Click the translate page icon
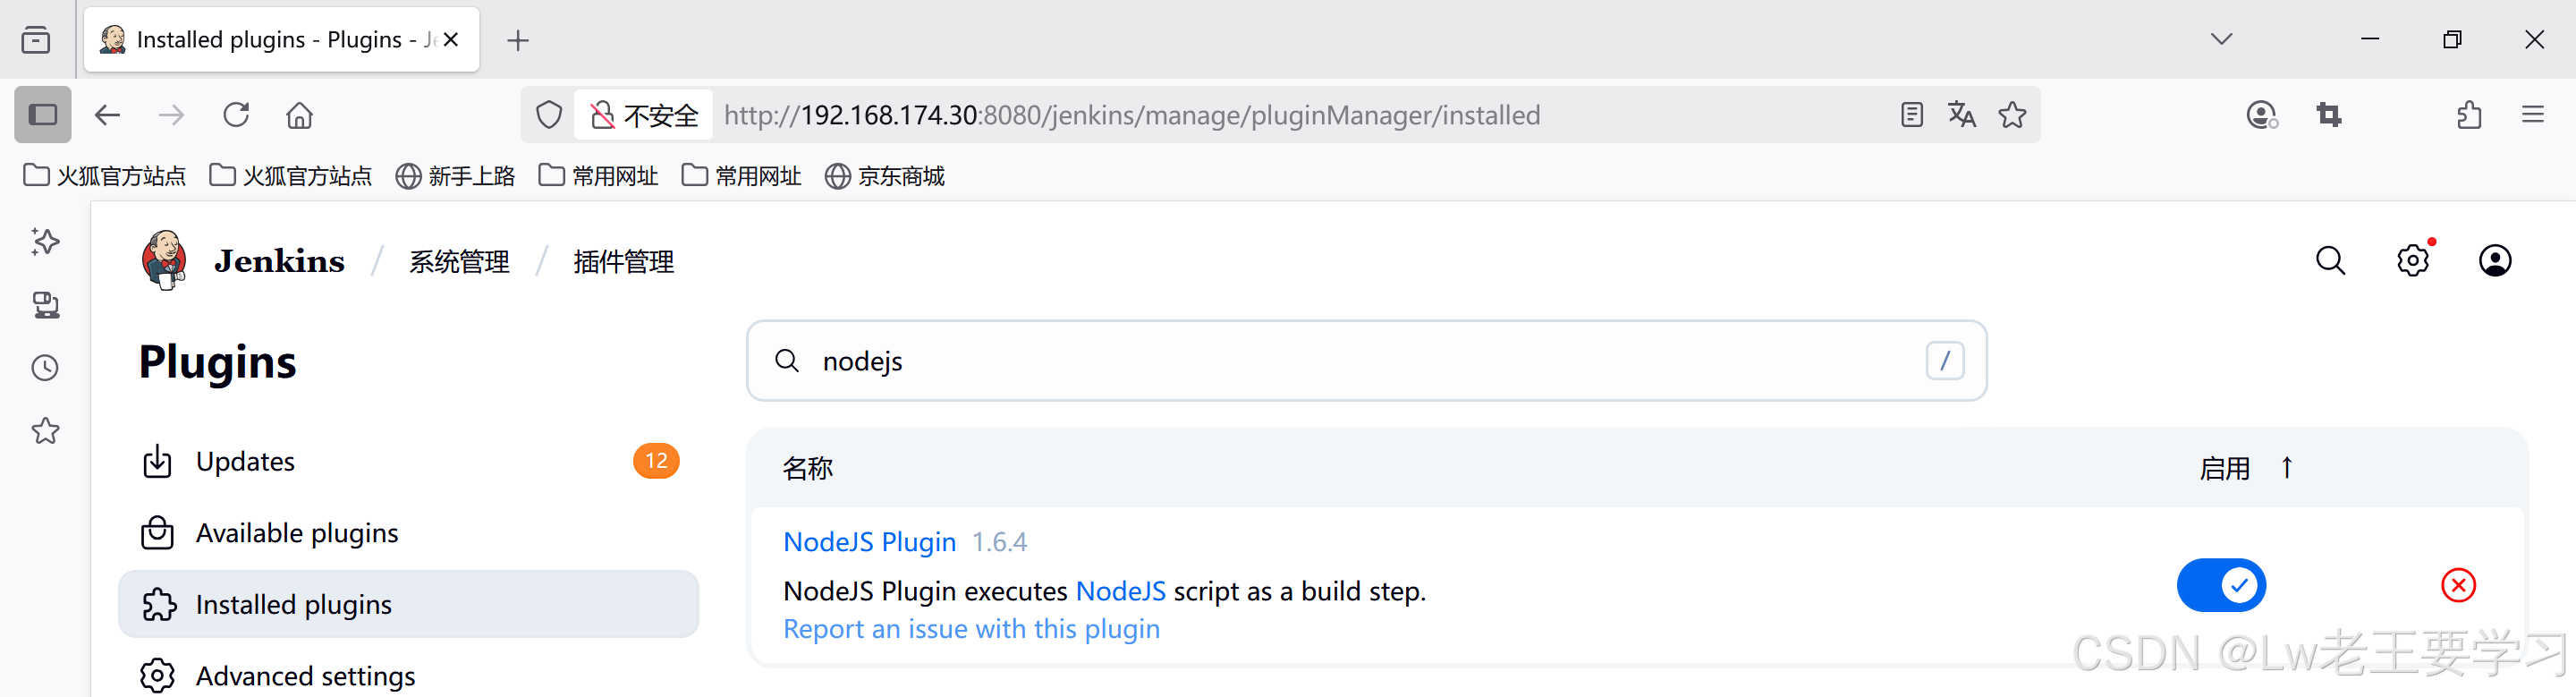Viewport: 2576px width, 697px height. pyautogui.click(x=1961, y=115)
